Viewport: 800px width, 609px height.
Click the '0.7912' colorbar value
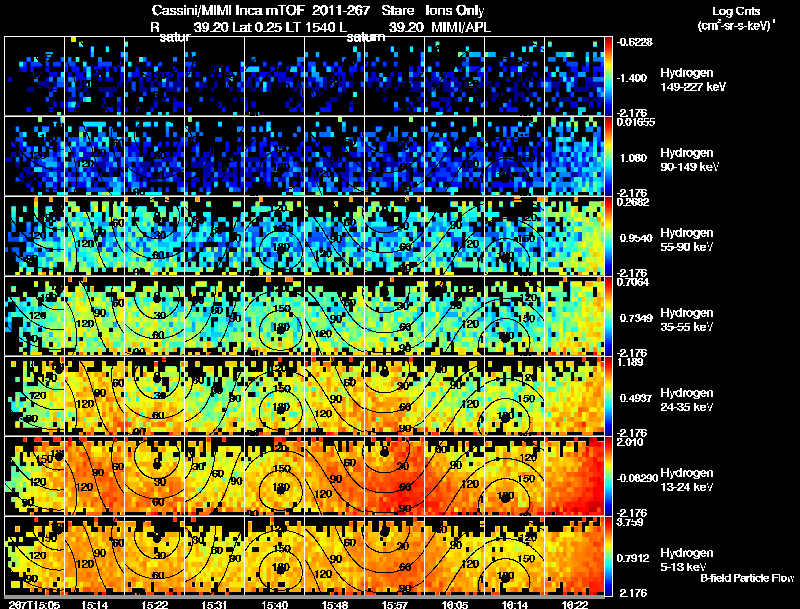point(633,558)
